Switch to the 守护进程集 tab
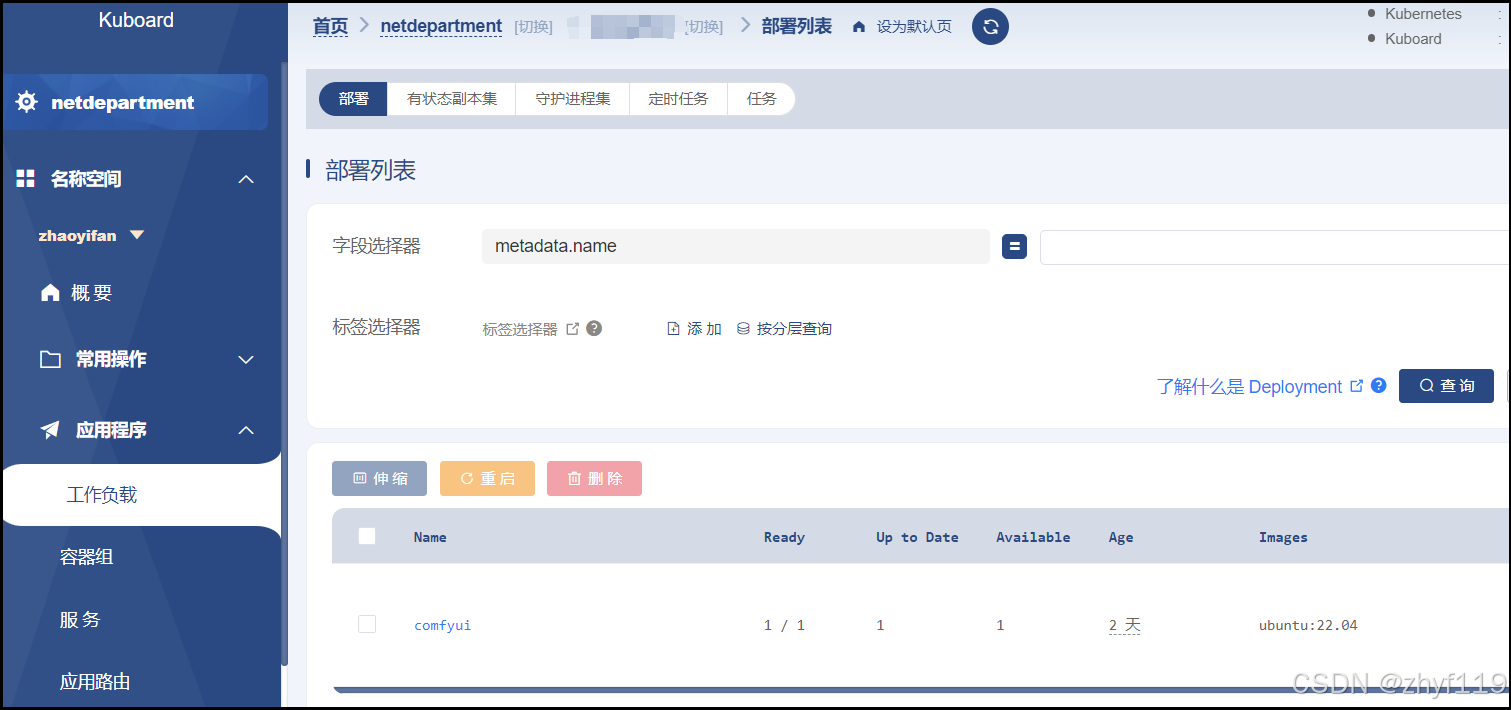The height and width of the screenshot is (710, 1511). coord(573,99)
